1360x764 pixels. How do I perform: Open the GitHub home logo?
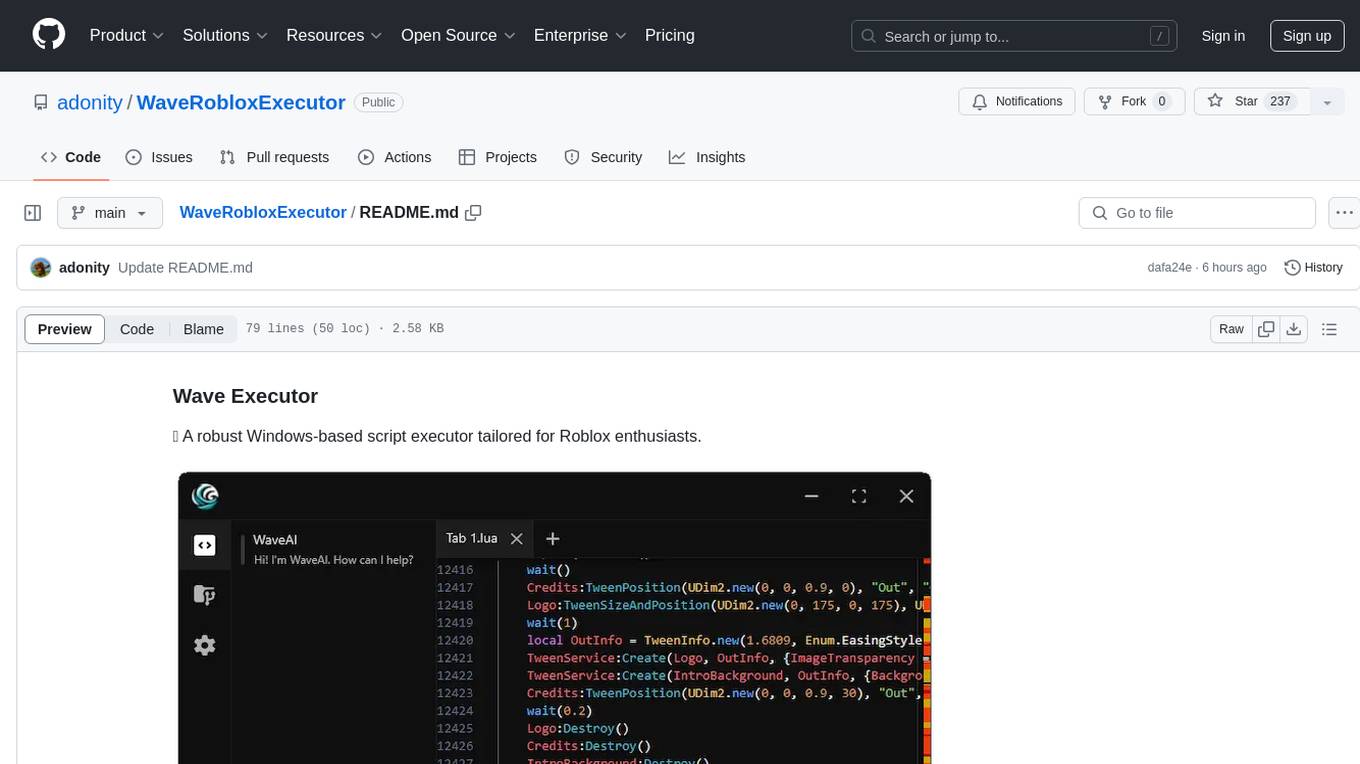coord(49,35)
